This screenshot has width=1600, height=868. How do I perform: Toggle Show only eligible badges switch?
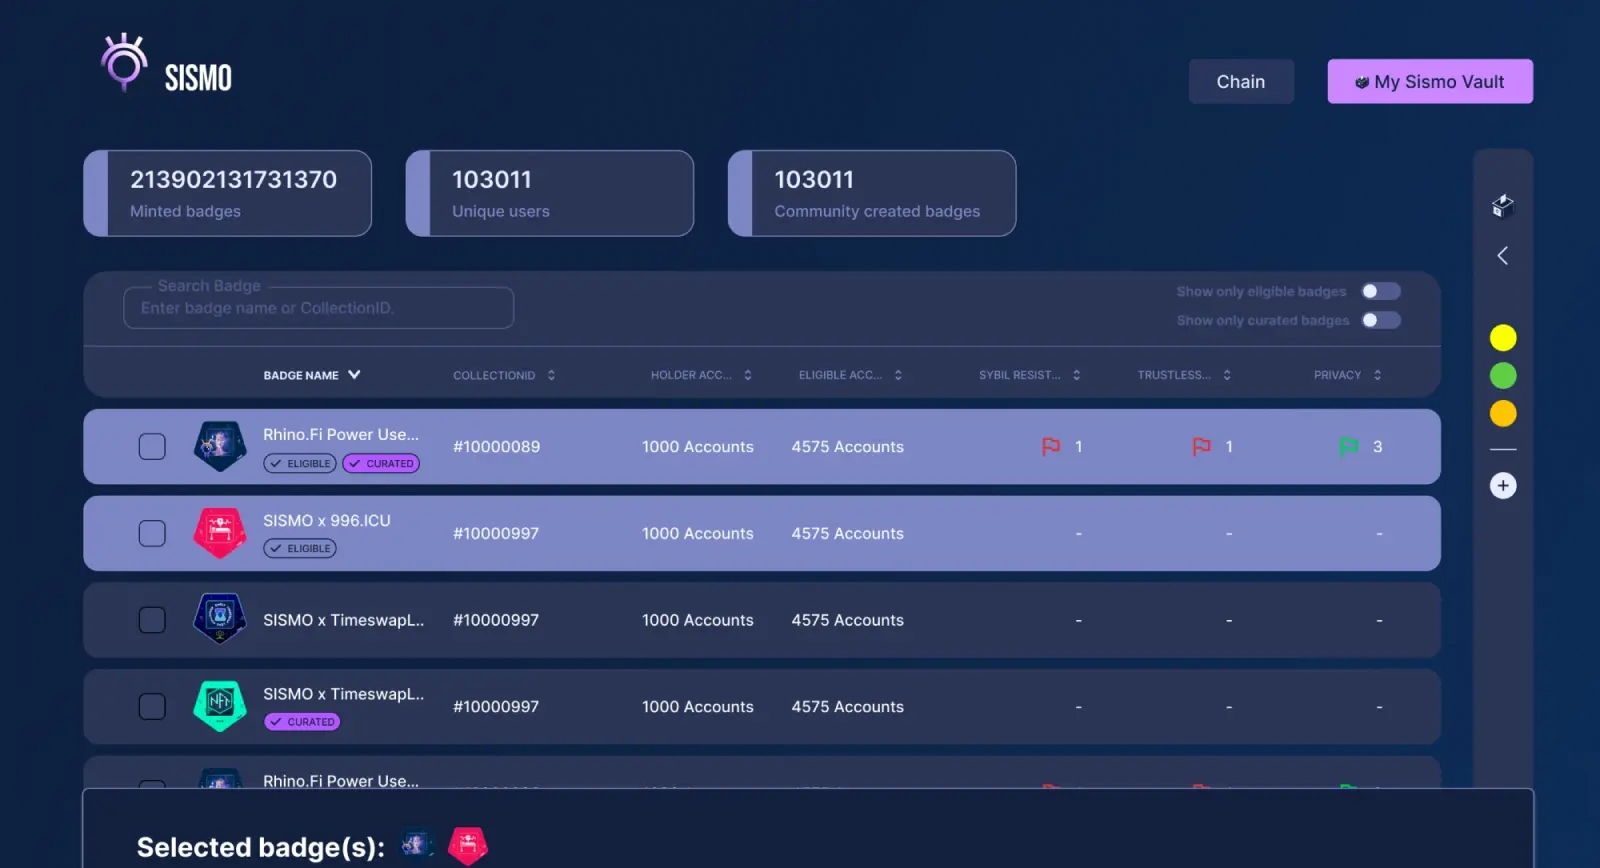coord(1381,291)
